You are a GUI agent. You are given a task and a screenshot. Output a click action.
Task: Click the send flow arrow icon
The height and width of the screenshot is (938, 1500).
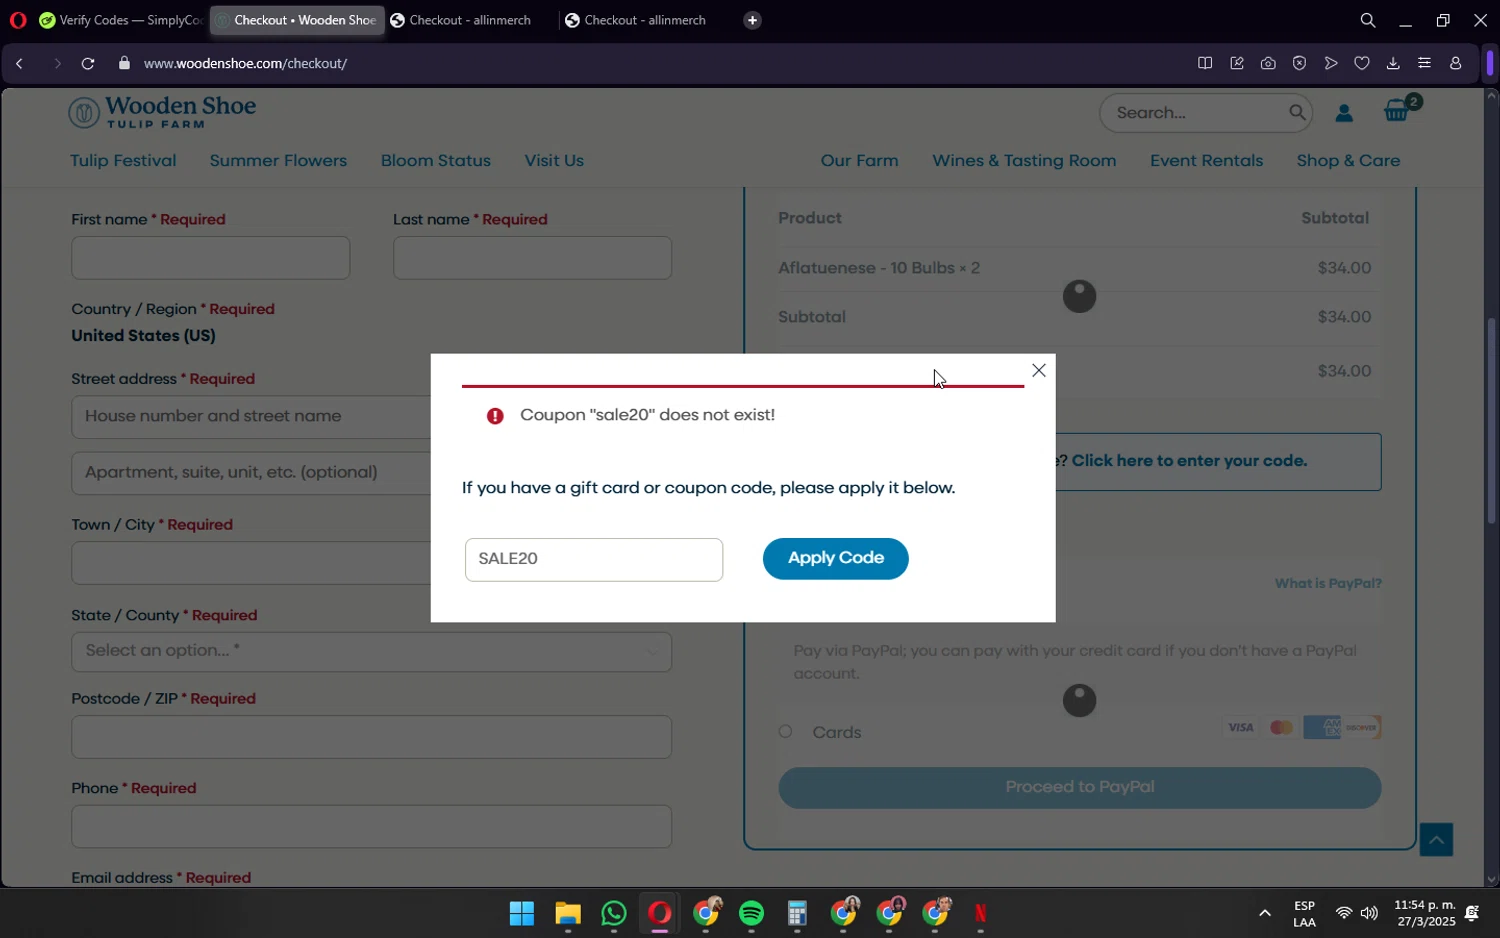[1331, 63]
